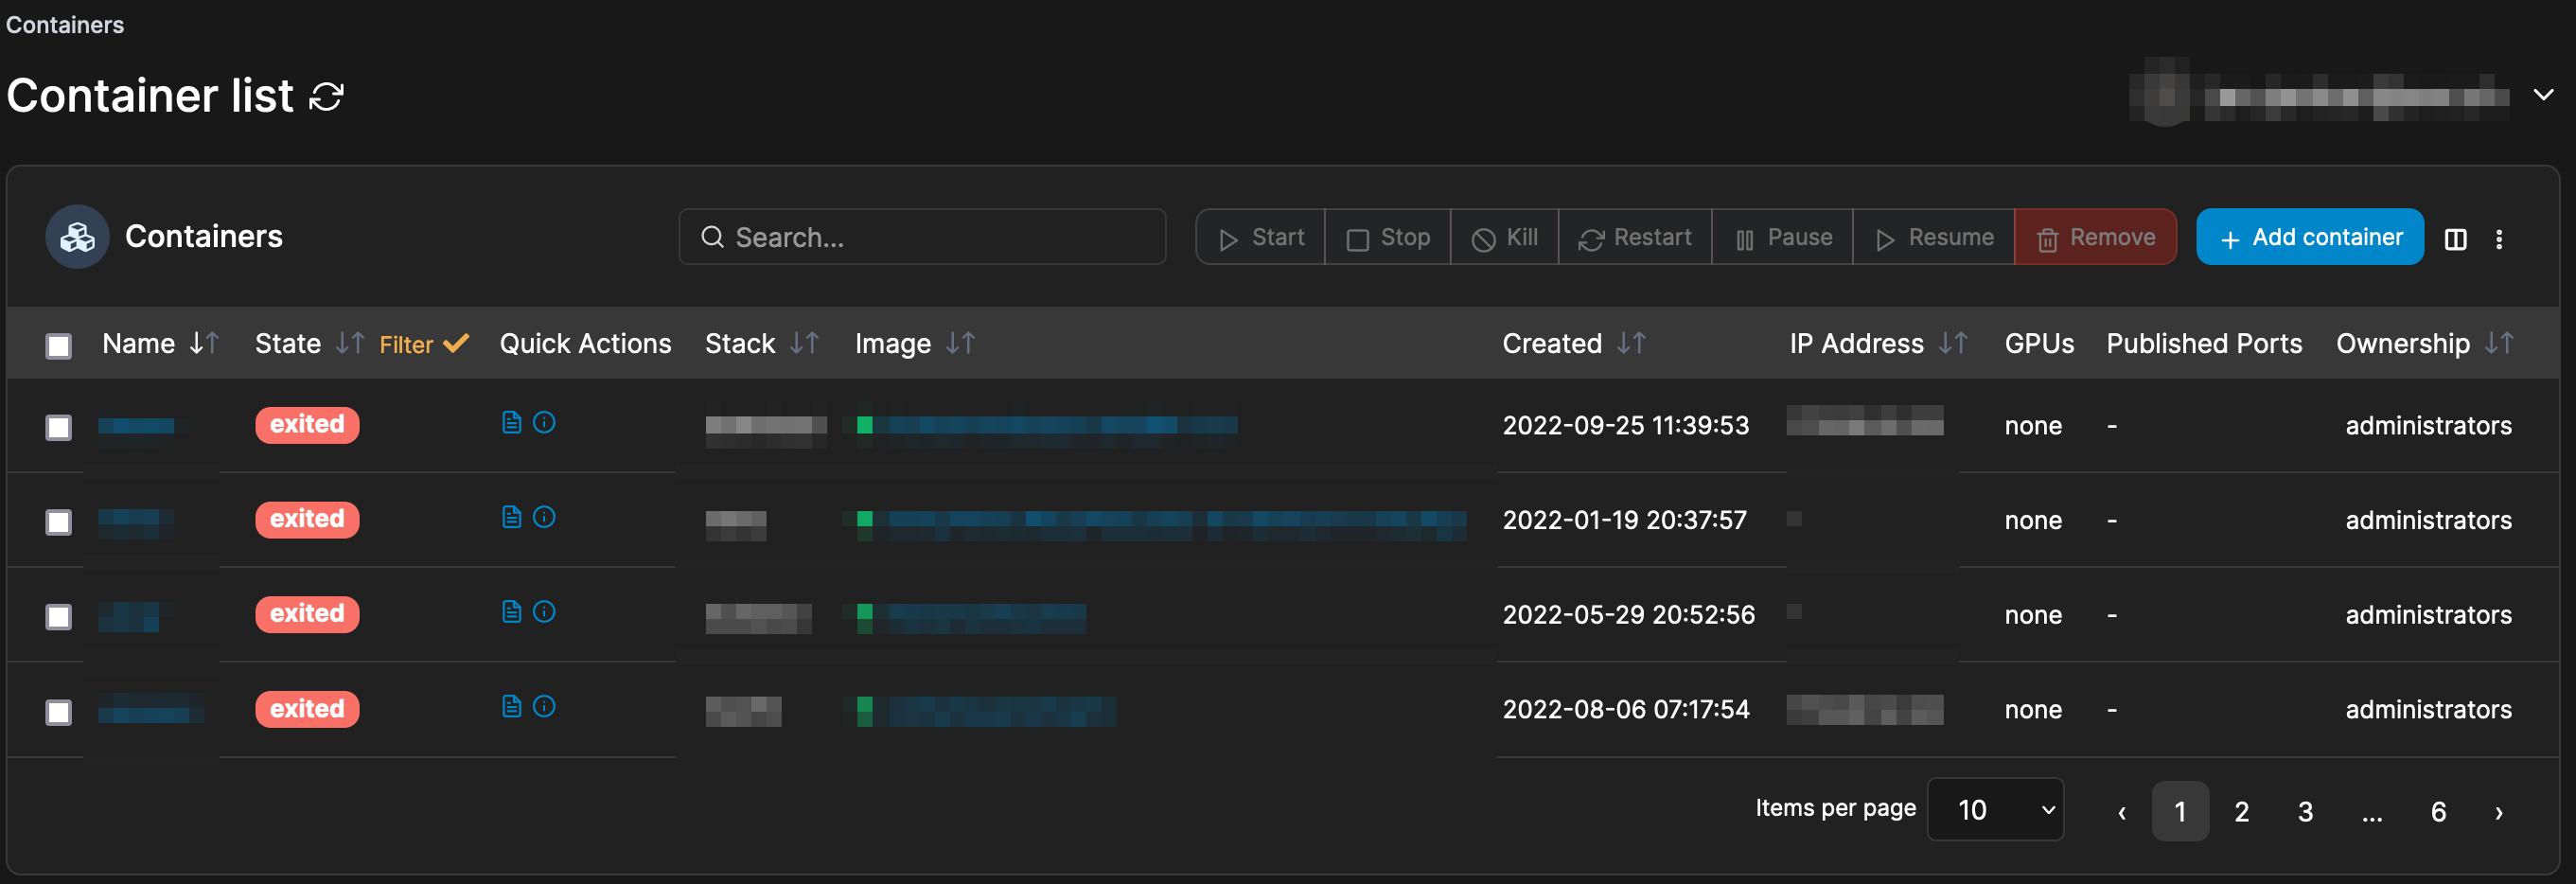Open the table overflow menu
Image resolution: width=2576 pixels, height=884 pixels.
tap(2500, 239)
